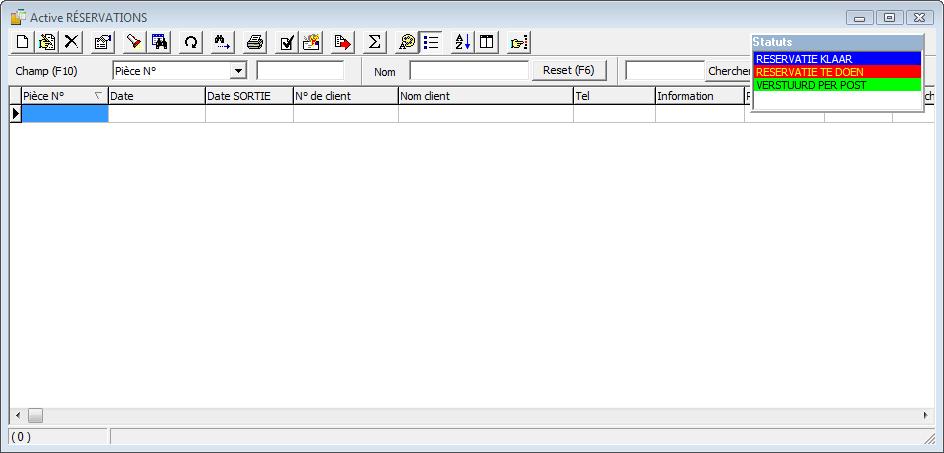This screenshot has width=944, height=453.
Task: Open properties icon in toolbar
Action: click(104, 42)
